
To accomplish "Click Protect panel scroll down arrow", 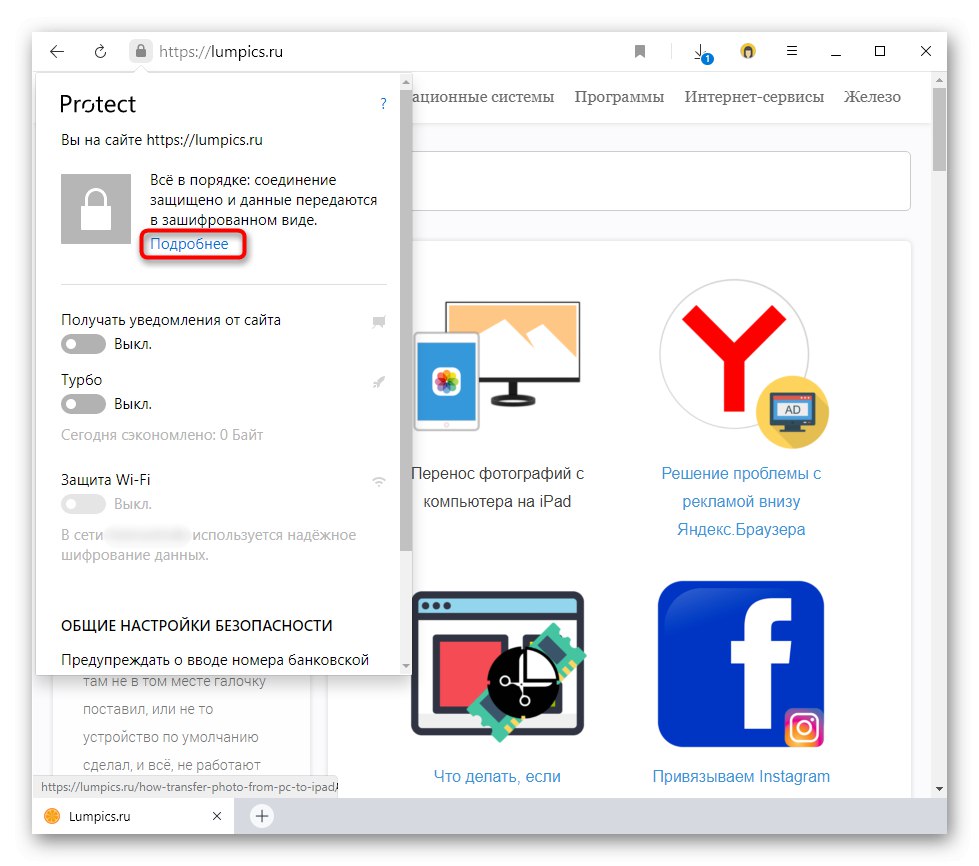I will (x=406, y=666).
